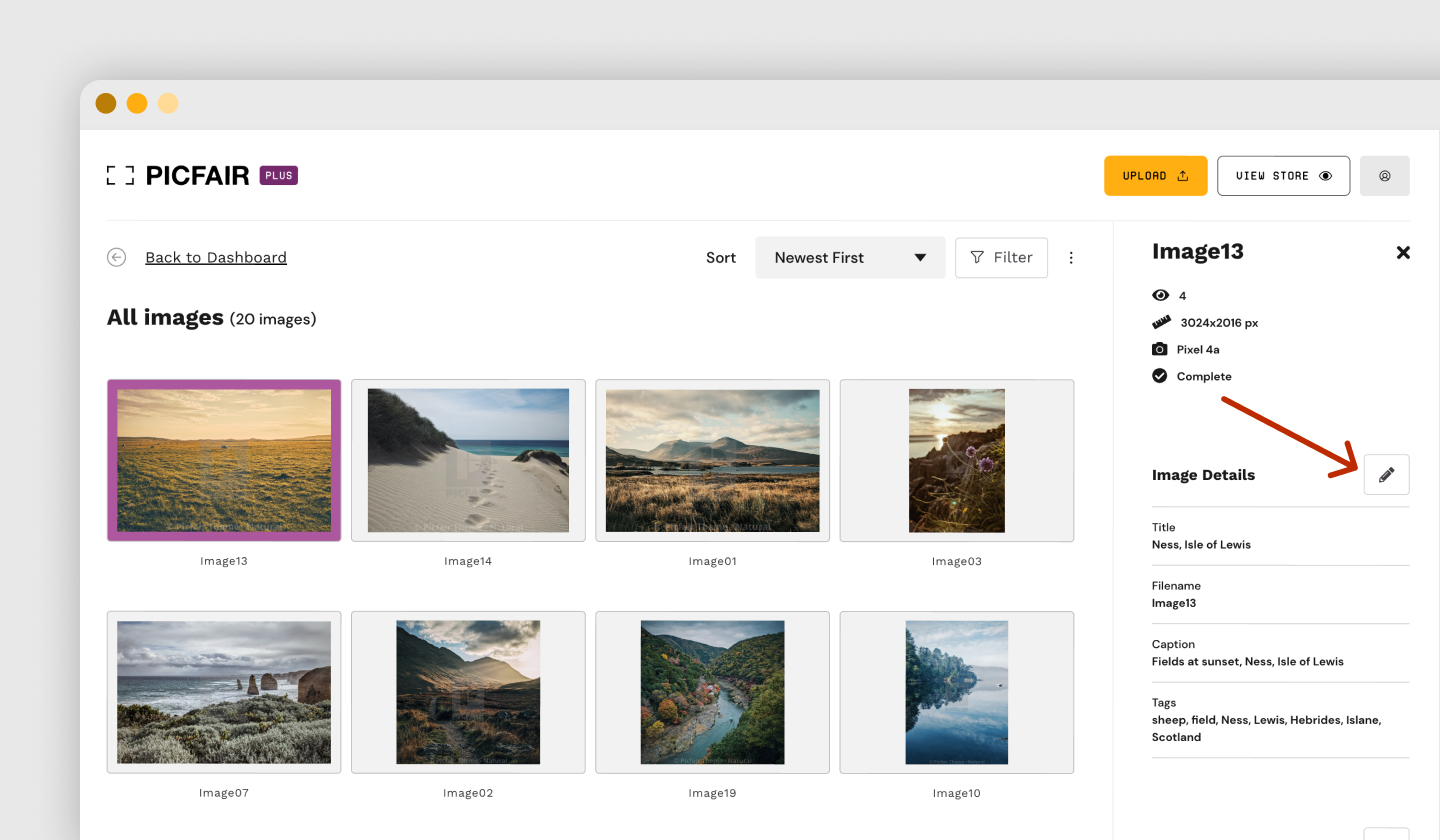Image resolution: width=1440 pixels, height=840 pixels.
Task: Click the PLUS badge
Action: pyautogui.click(x=279, y=175)
